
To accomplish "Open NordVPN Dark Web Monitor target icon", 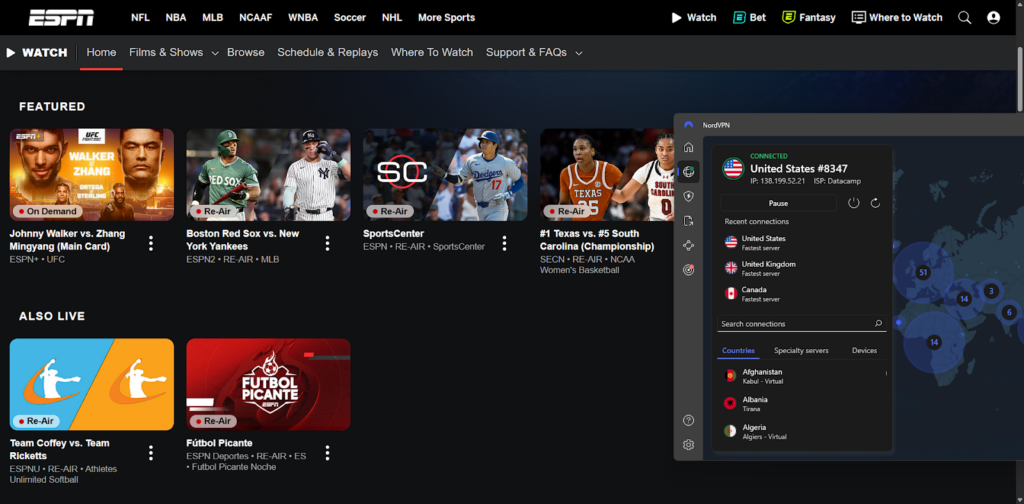I will click(x=688, y=270).
